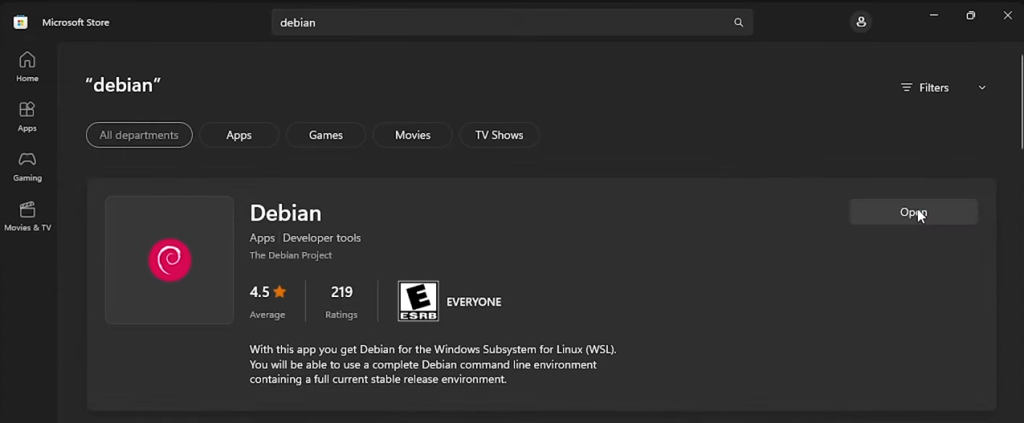Viewport: 1024px width, 423px height.
Task: Click the chevron next to Filters
Action: 982,88
